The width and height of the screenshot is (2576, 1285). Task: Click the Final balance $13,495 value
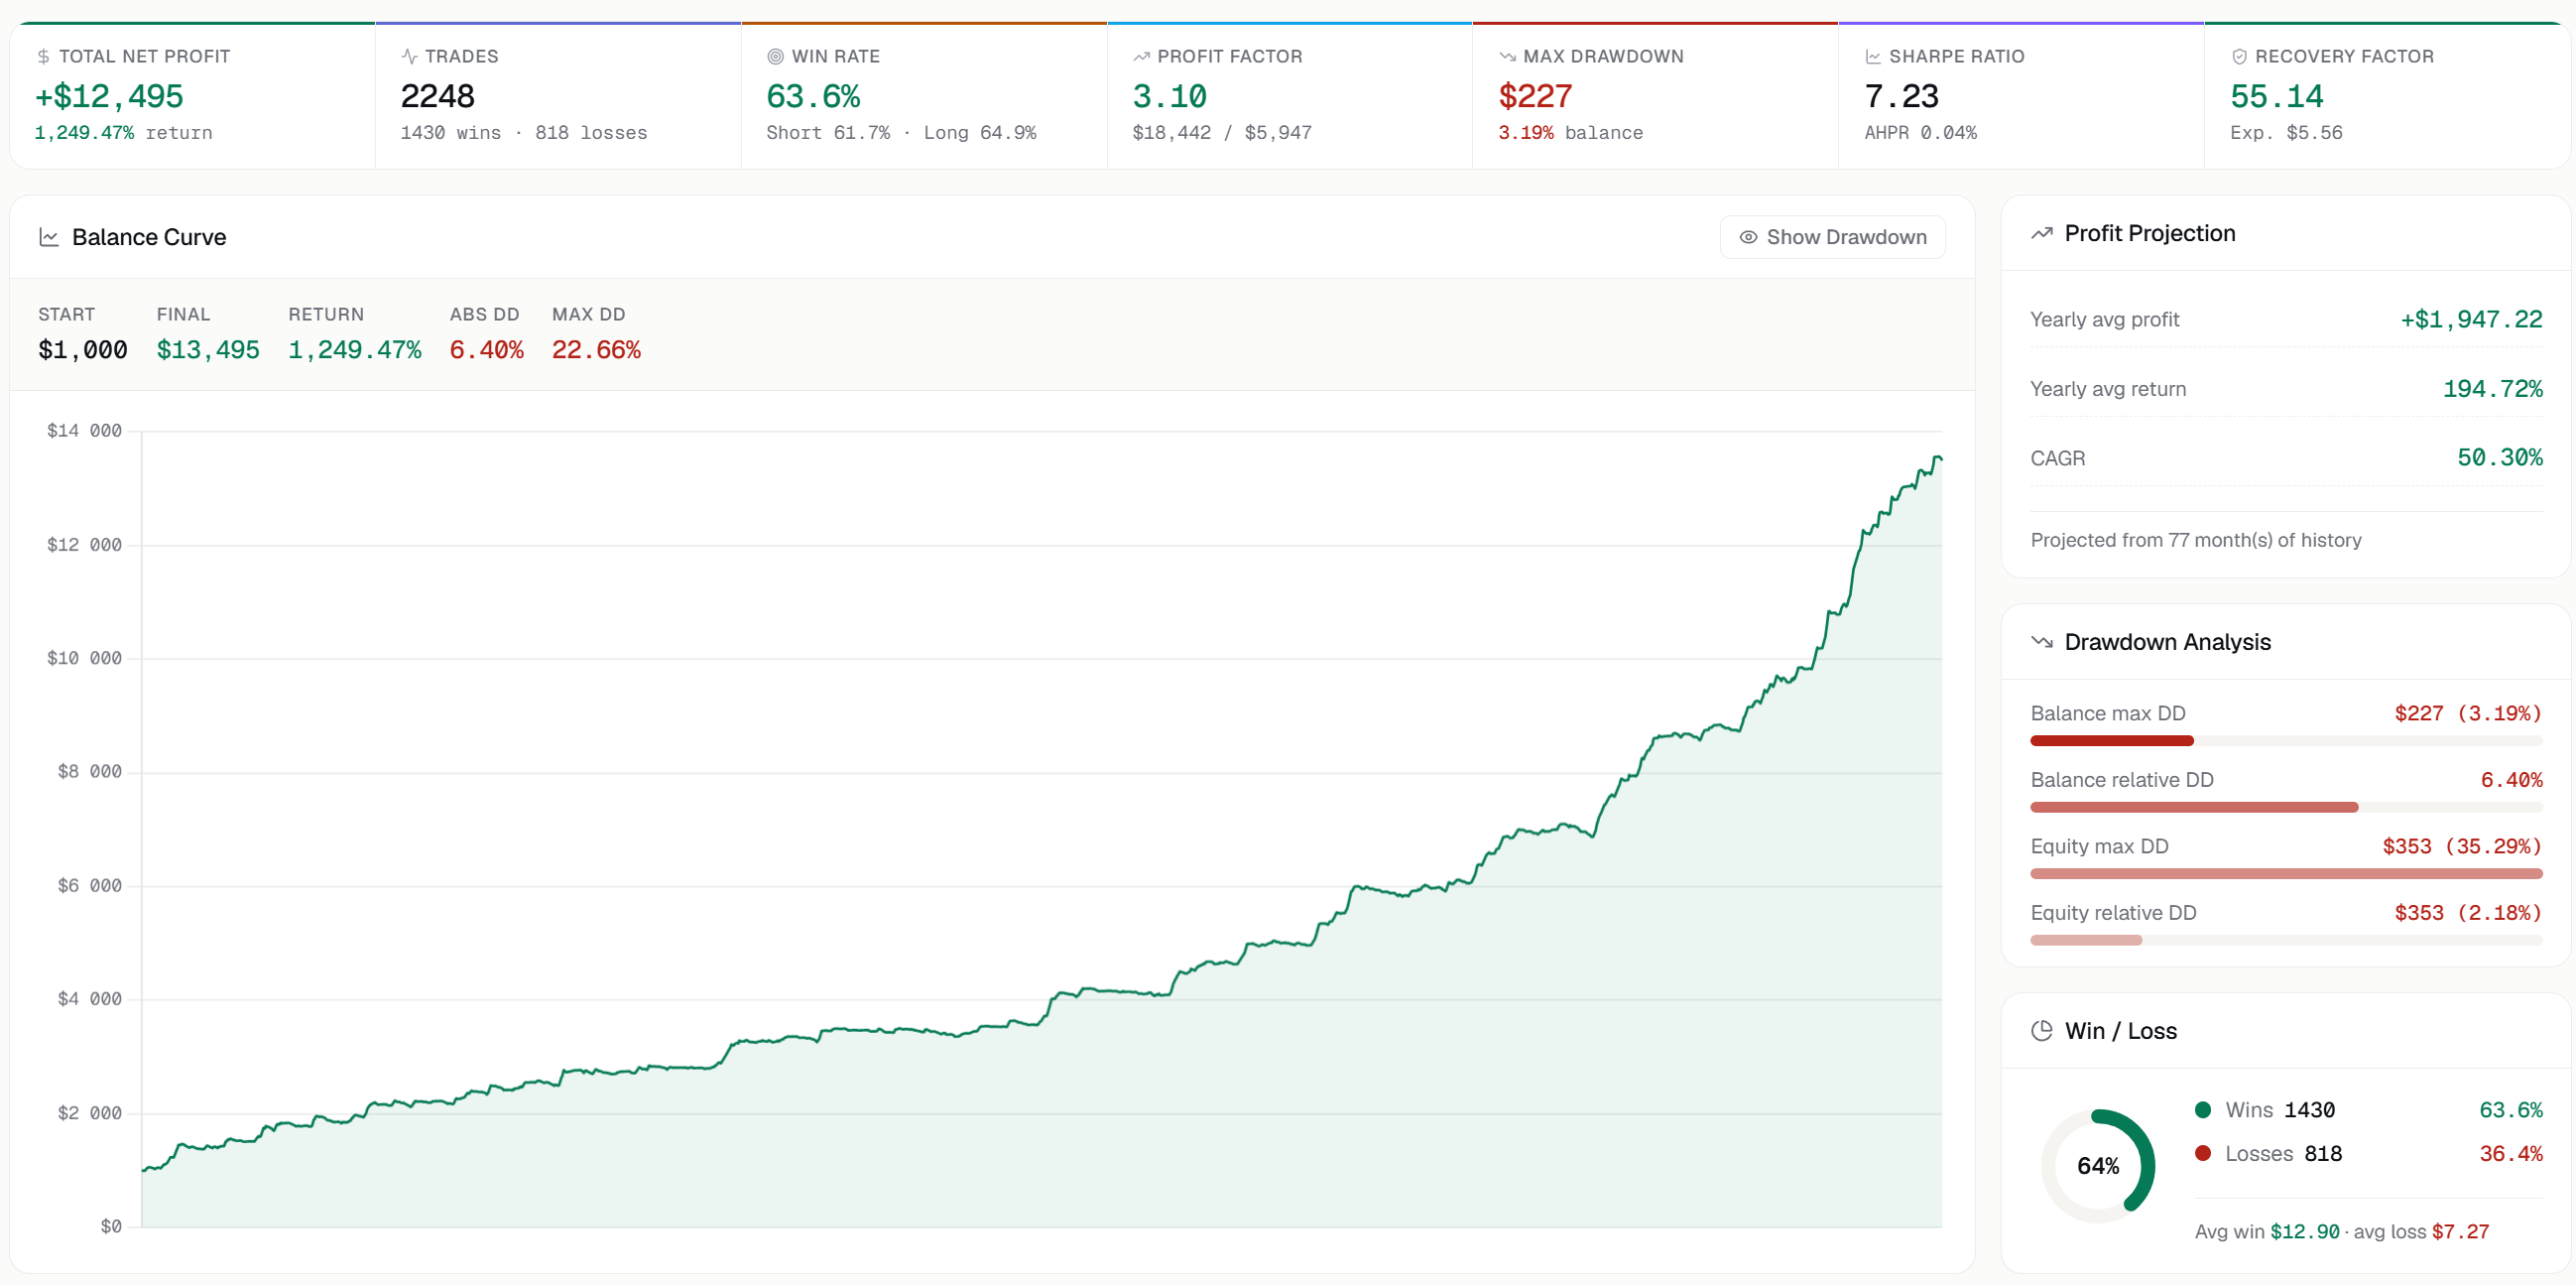[x=208, y=350]
